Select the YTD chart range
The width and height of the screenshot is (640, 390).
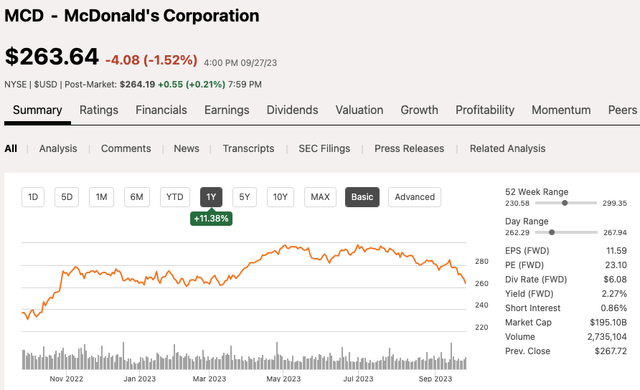coord(175,197)
